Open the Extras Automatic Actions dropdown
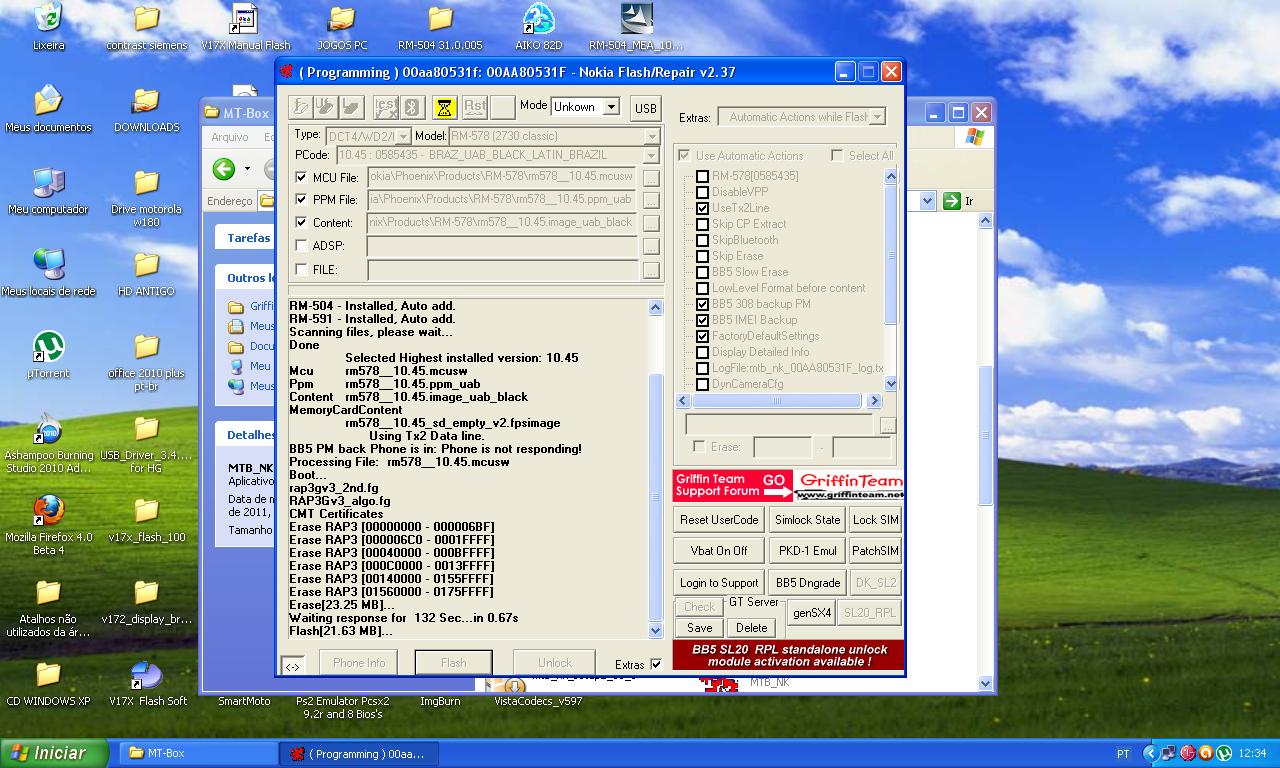 point(877,117)
